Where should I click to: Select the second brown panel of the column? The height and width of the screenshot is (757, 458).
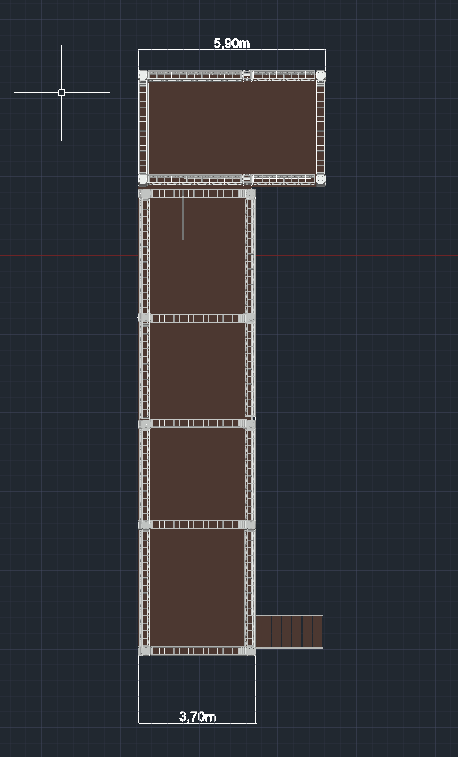197,371
